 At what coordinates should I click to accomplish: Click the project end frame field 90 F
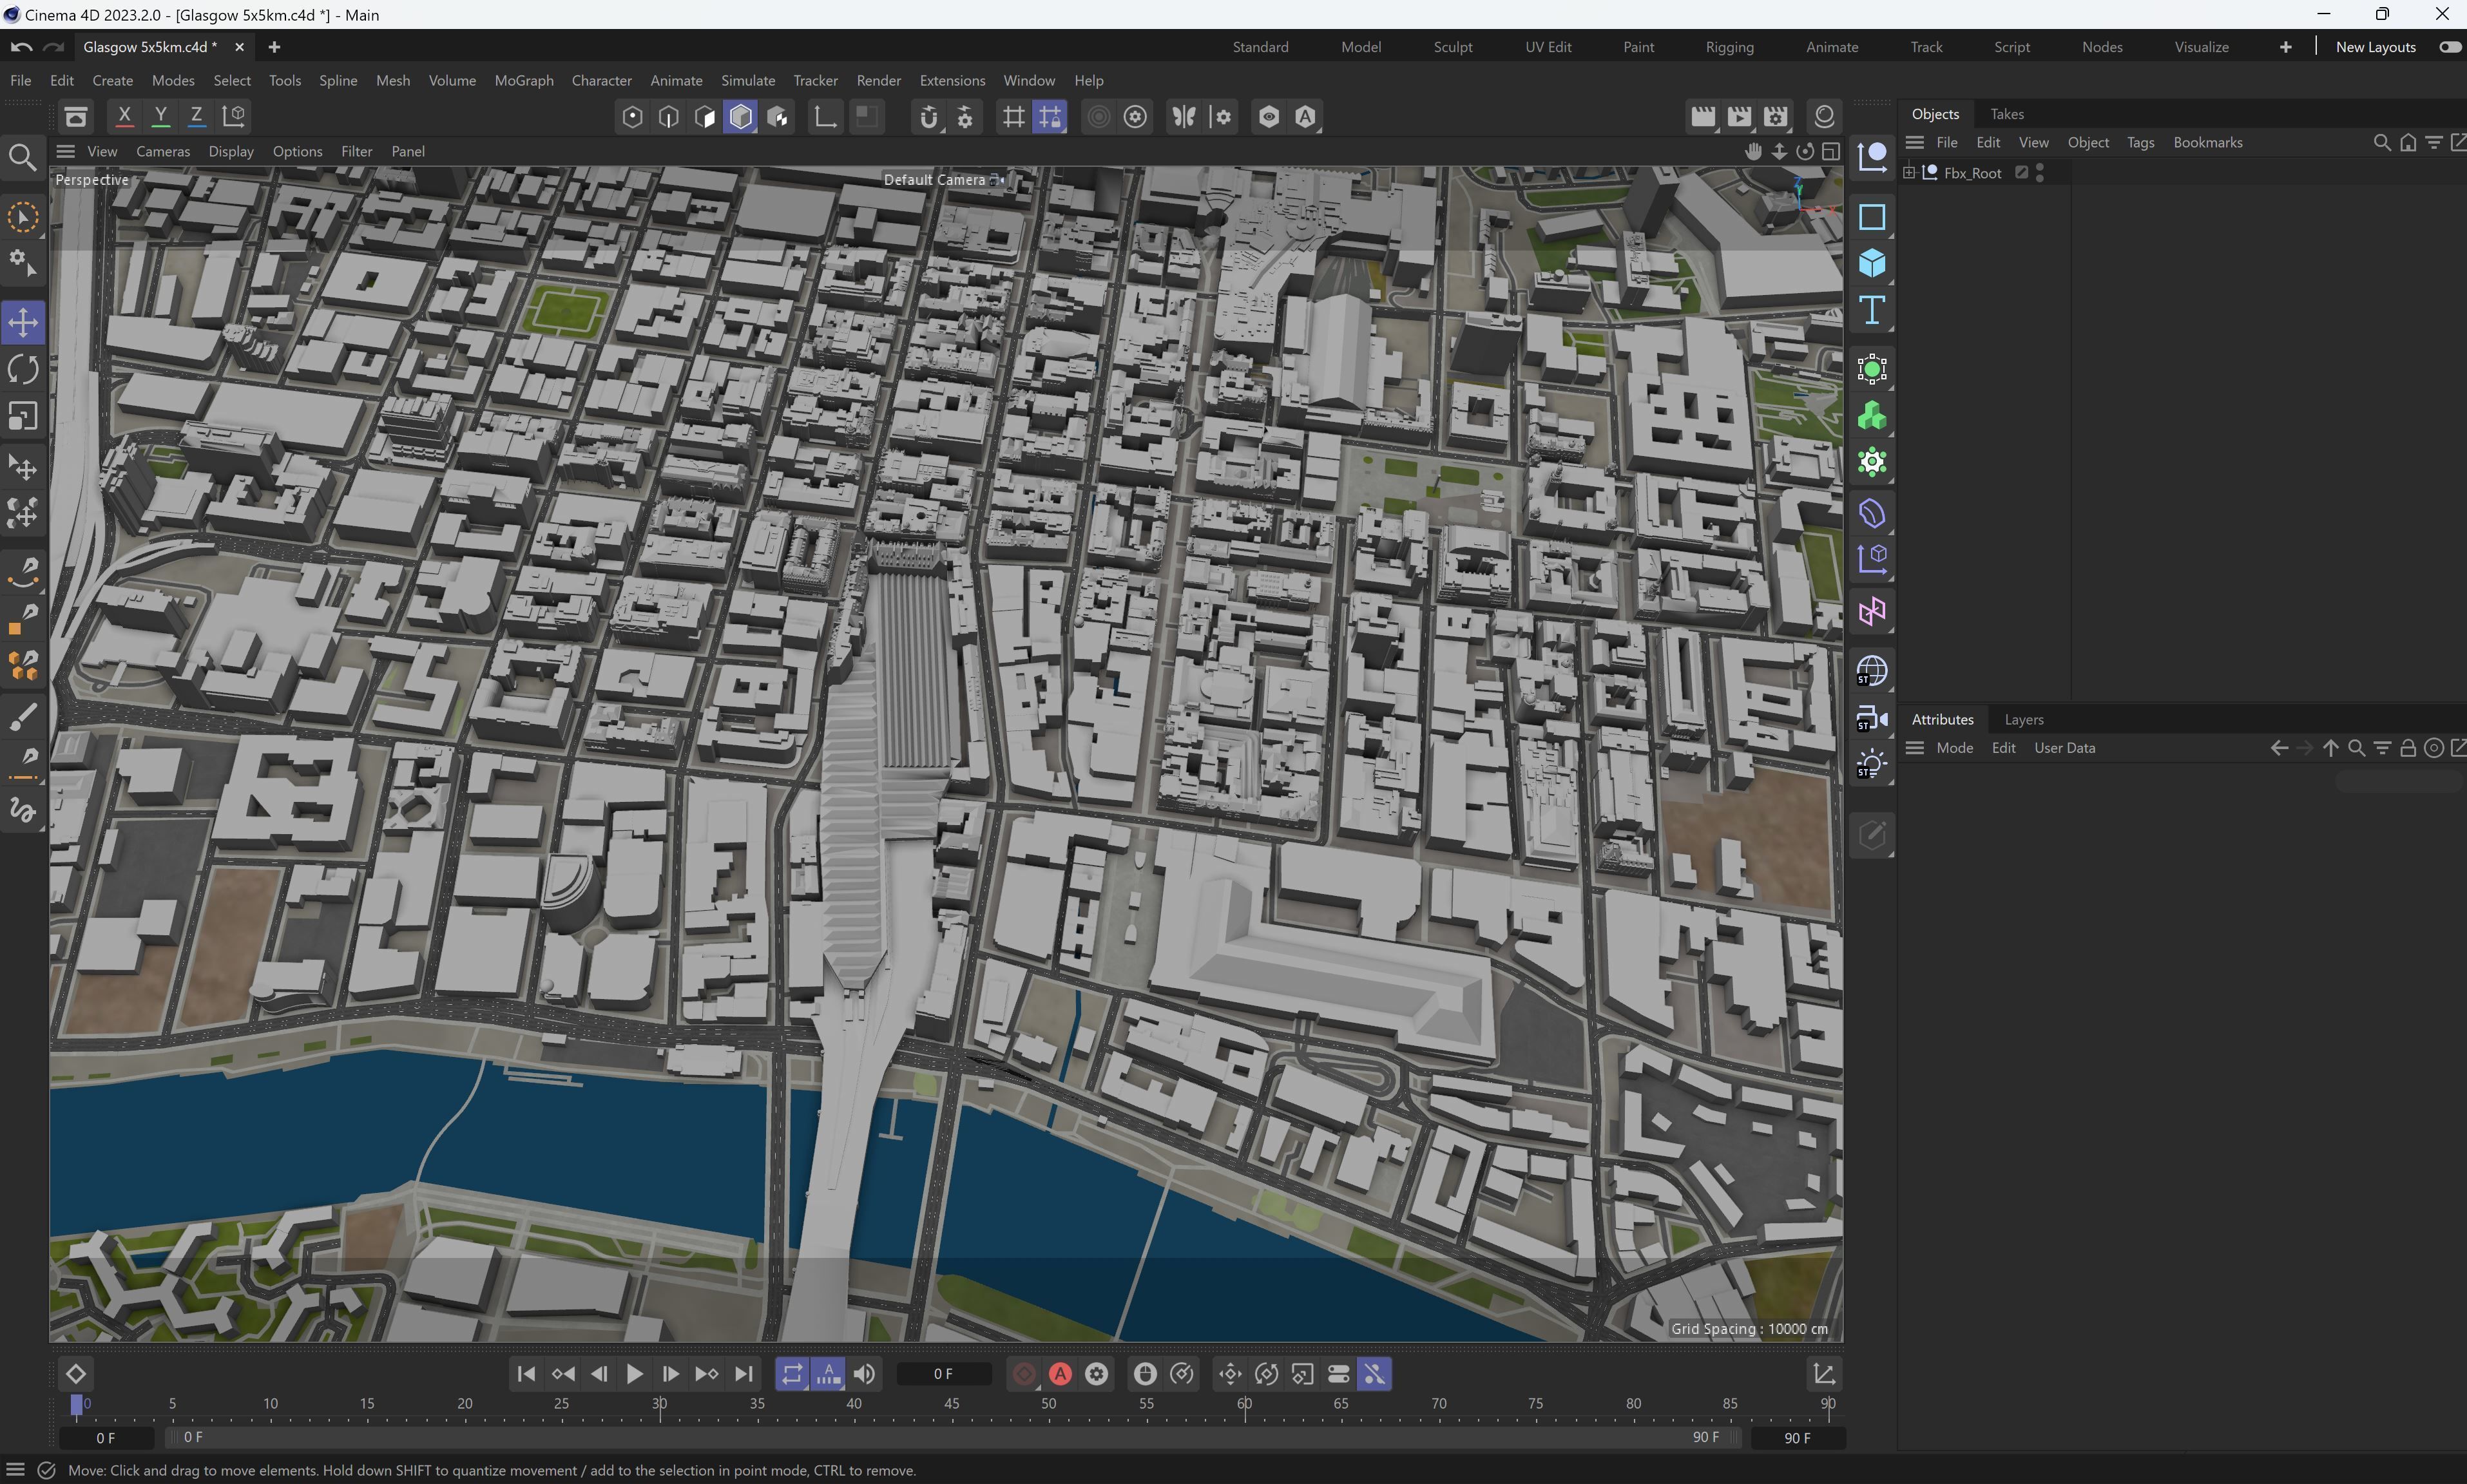tap(1797, 1438)
